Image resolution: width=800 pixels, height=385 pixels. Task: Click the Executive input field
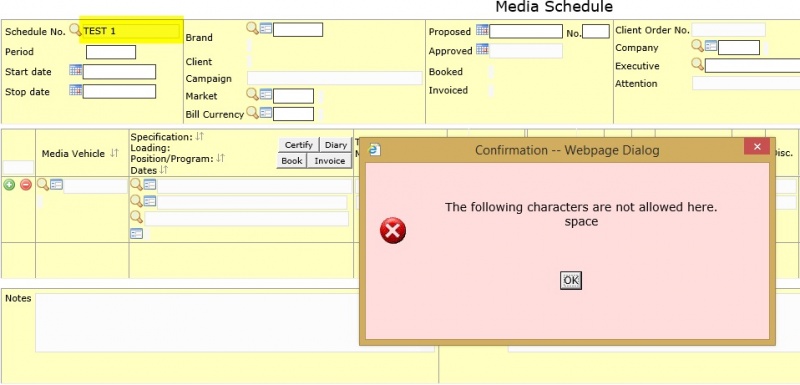point(753,65)
